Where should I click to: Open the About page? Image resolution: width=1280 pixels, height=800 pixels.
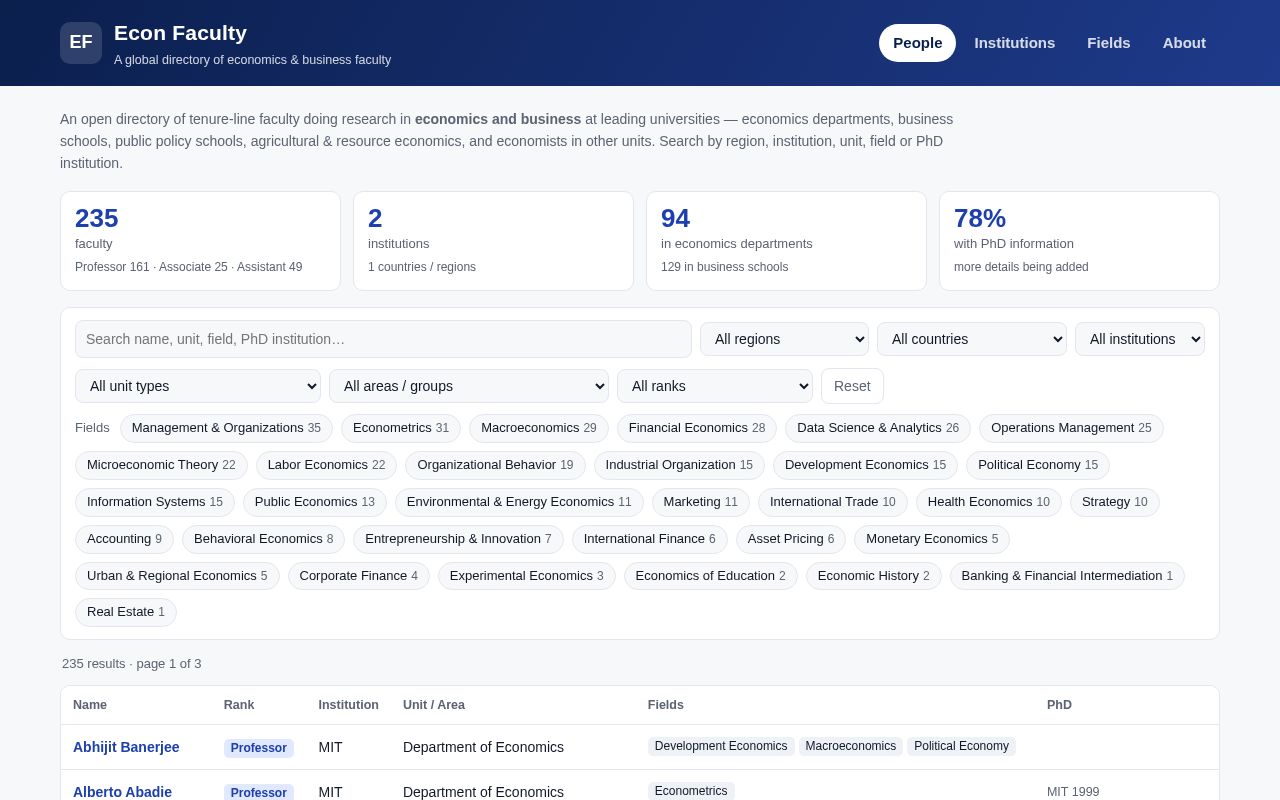pyautogui.click(x=1184, y=43)
